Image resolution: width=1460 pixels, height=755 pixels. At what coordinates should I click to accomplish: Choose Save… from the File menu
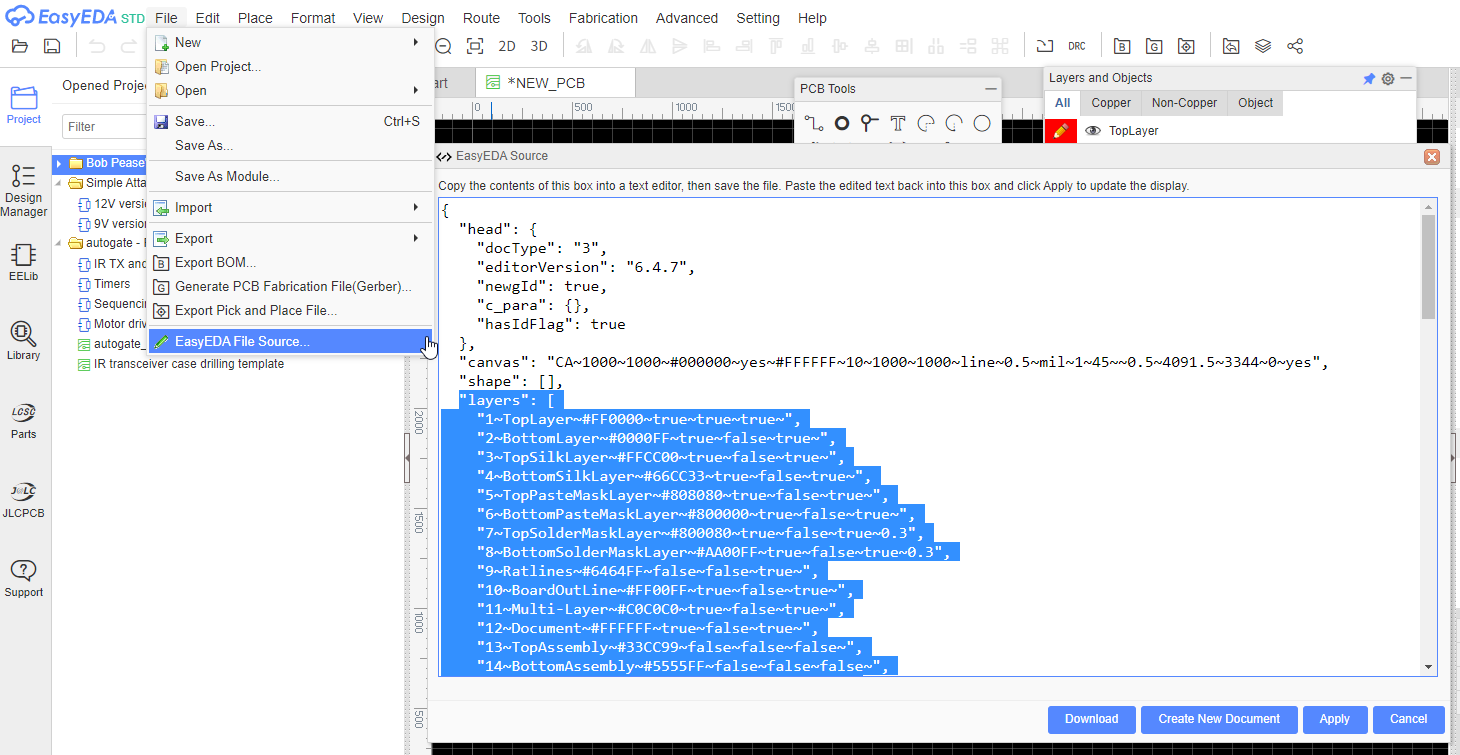(x=290, y=121)
